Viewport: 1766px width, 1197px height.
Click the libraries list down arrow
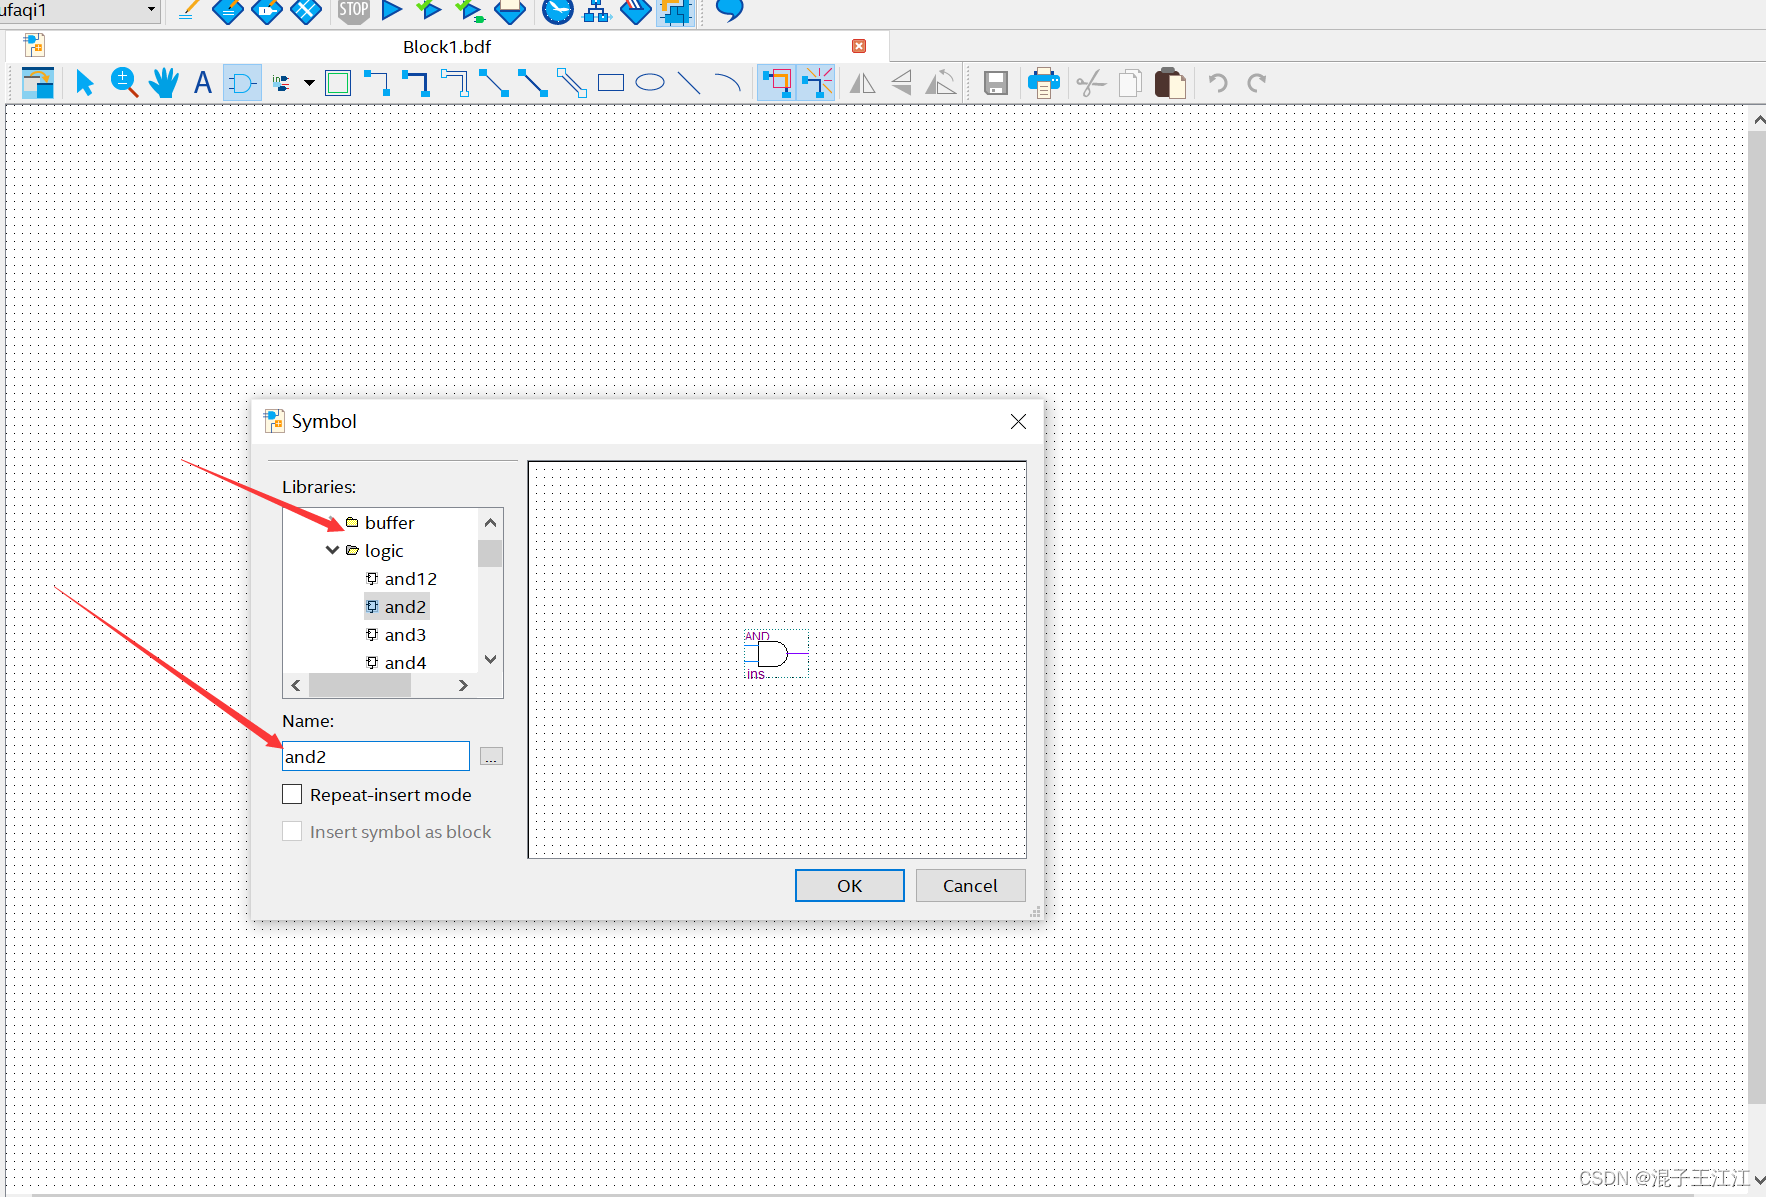point(490,659)
